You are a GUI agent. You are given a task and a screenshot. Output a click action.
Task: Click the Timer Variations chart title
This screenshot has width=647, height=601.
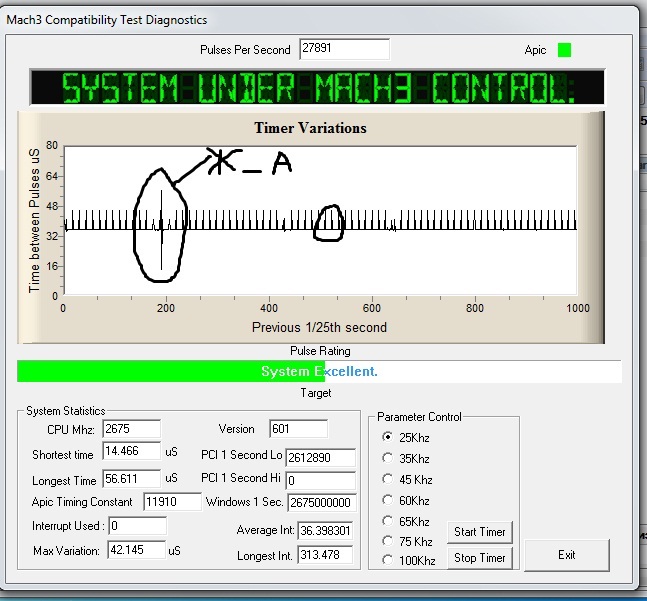pyautogui.click(x=310, y=128)
